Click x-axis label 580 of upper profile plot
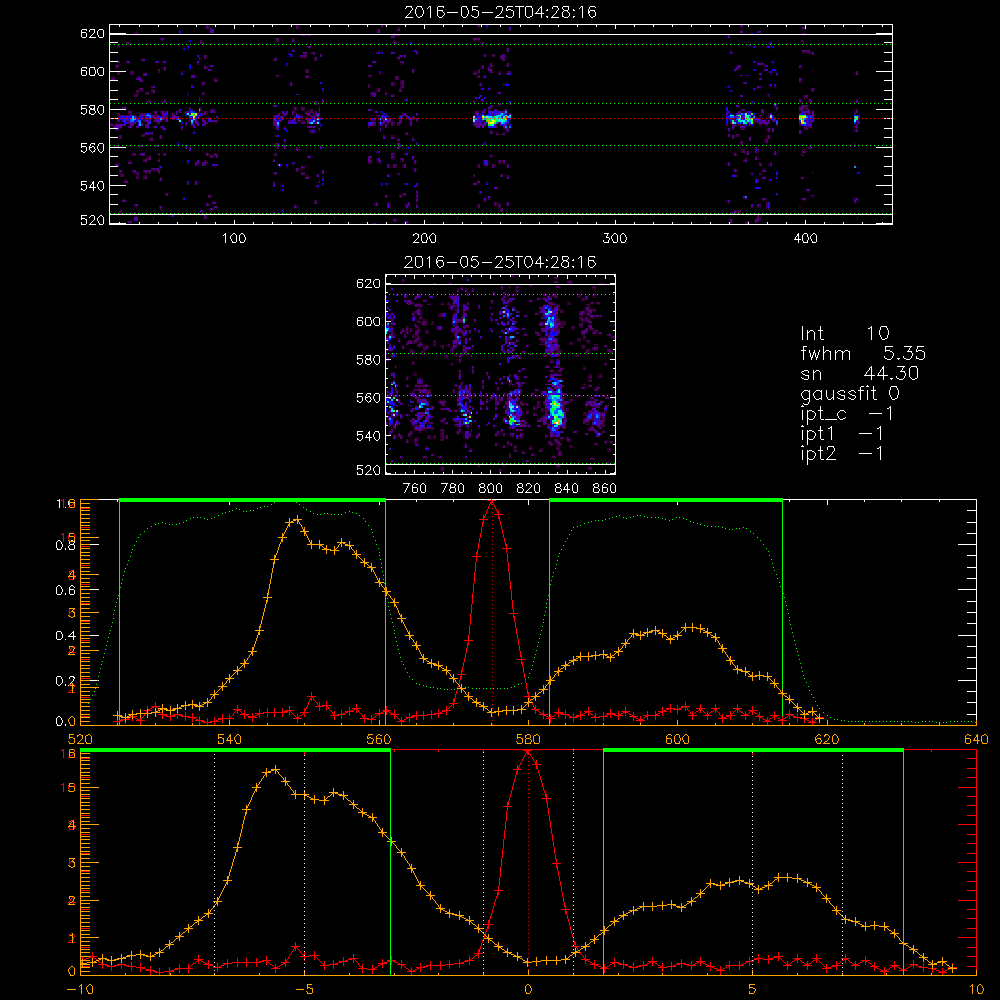The width and height of the screenshot is (1000, 1000). point(528,739)
